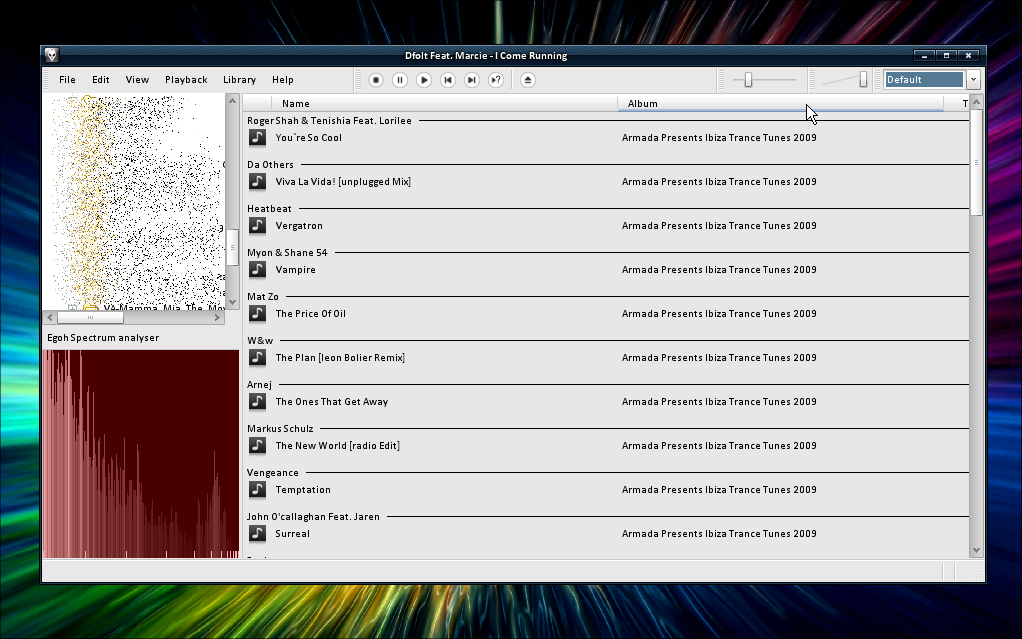Sort by the Album column header

pyautogui.click(x=643, y=103)
